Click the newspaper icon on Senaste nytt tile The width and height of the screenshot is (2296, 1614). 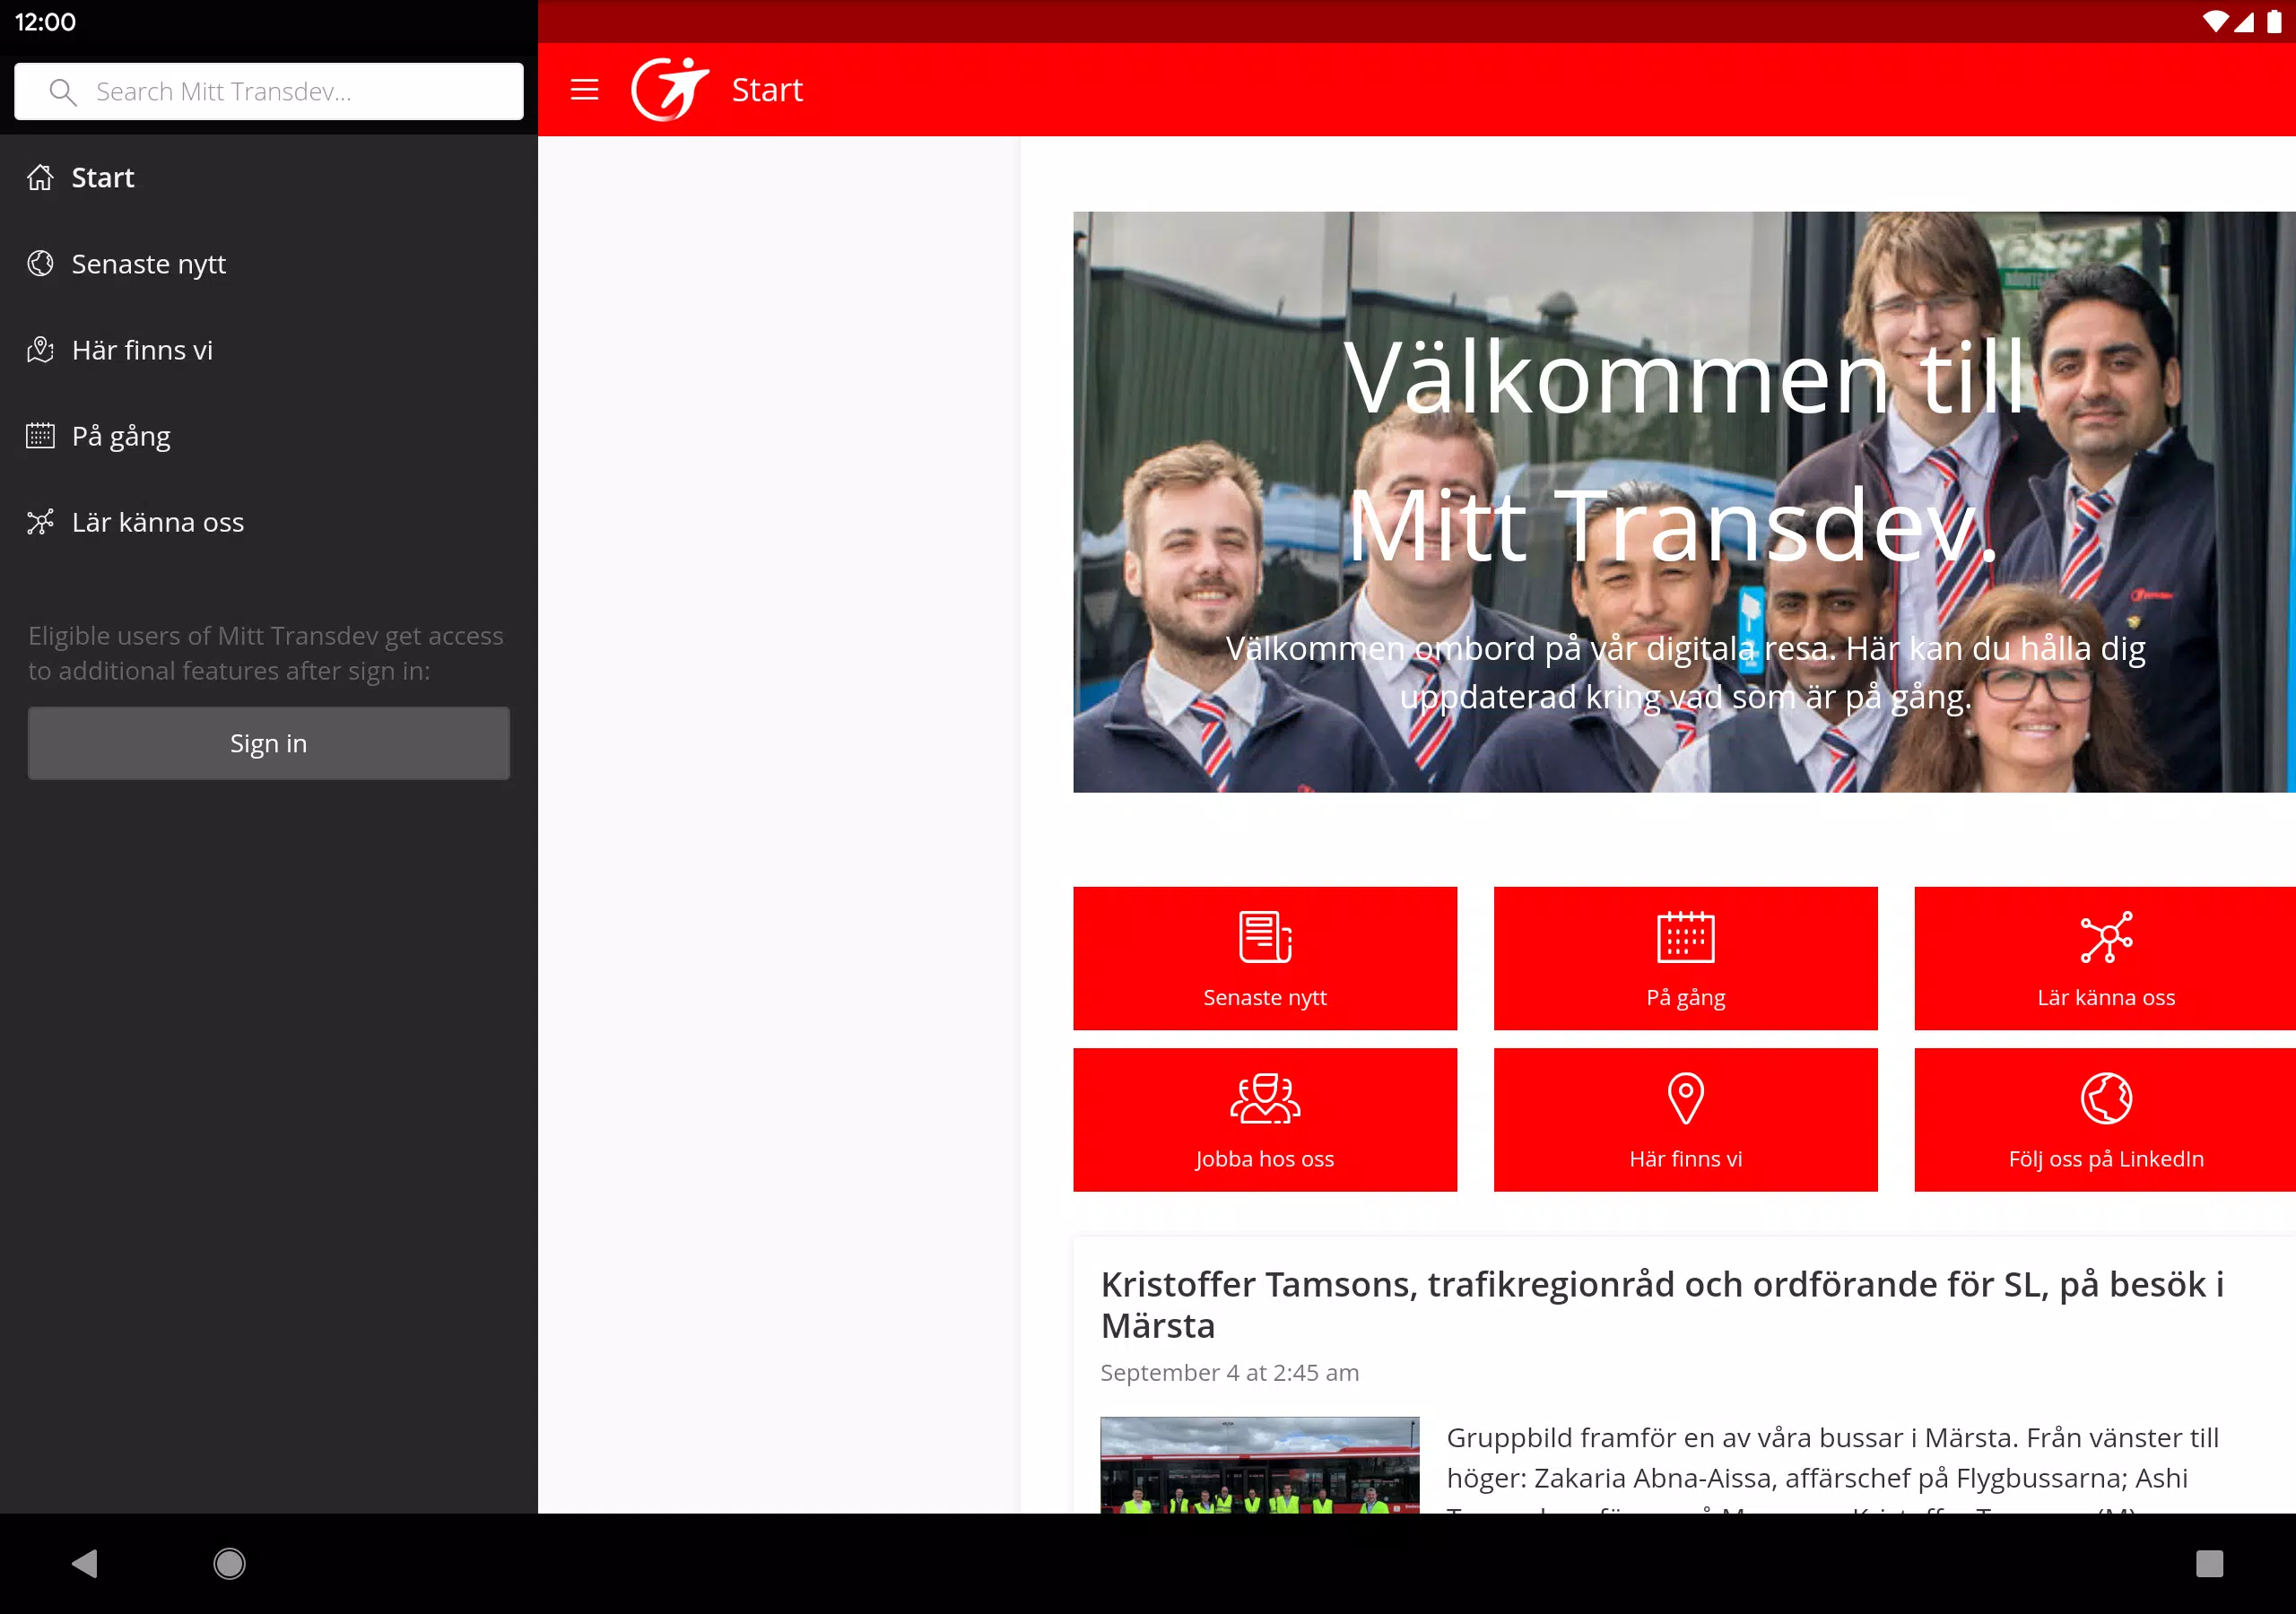pyautogui.click(x=1265, y=937)
